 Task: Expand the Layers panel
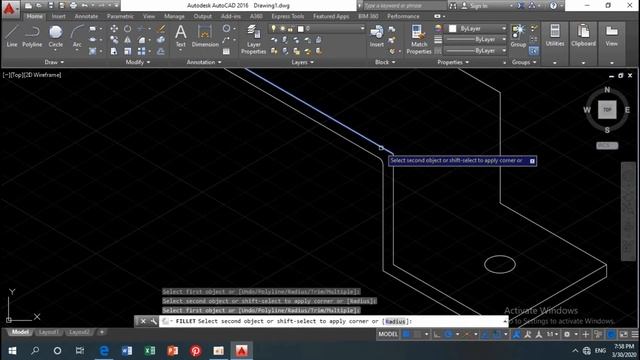[302, 62]
